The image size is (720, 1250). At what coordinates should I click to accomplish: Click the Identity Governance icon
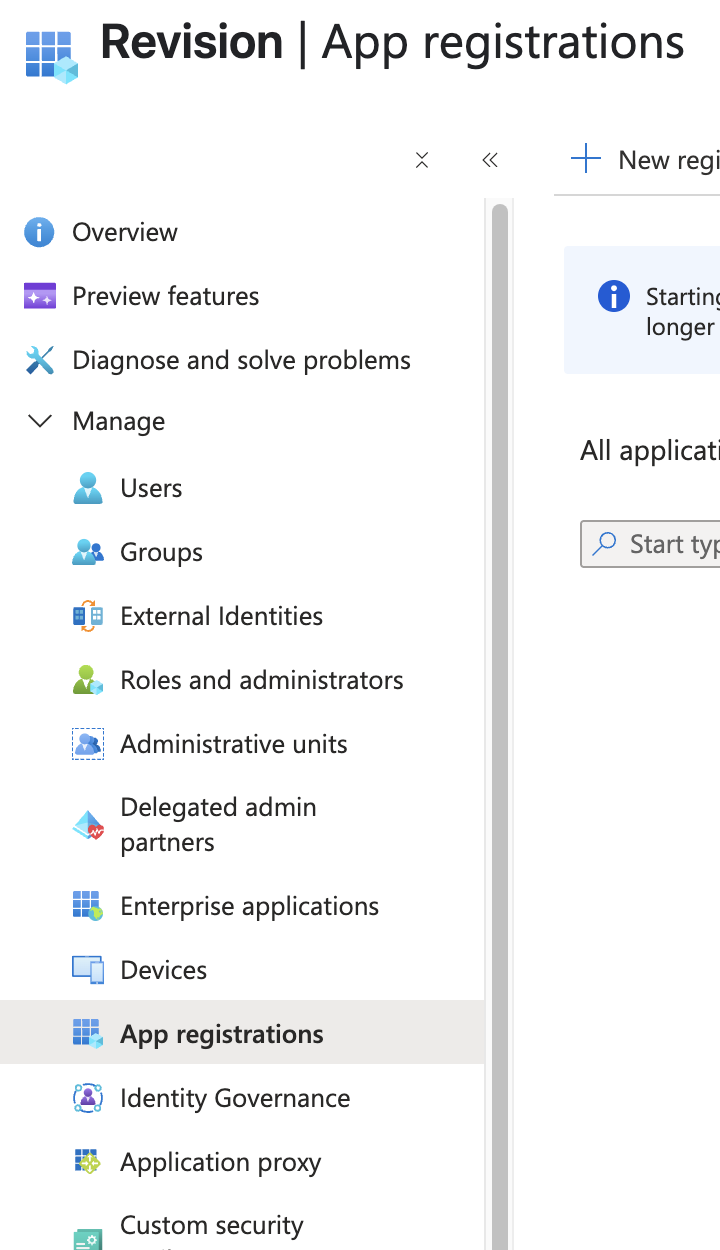point(88,1098)
